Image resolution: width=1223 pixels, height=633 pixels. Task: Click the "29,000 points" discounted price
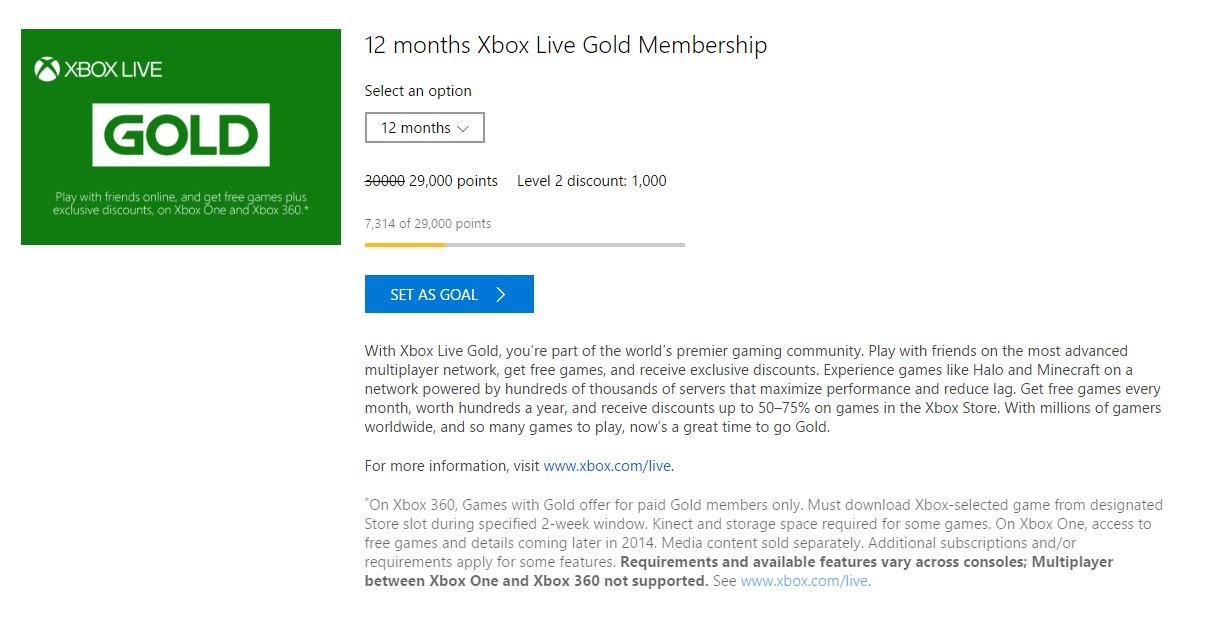point(453,181)
